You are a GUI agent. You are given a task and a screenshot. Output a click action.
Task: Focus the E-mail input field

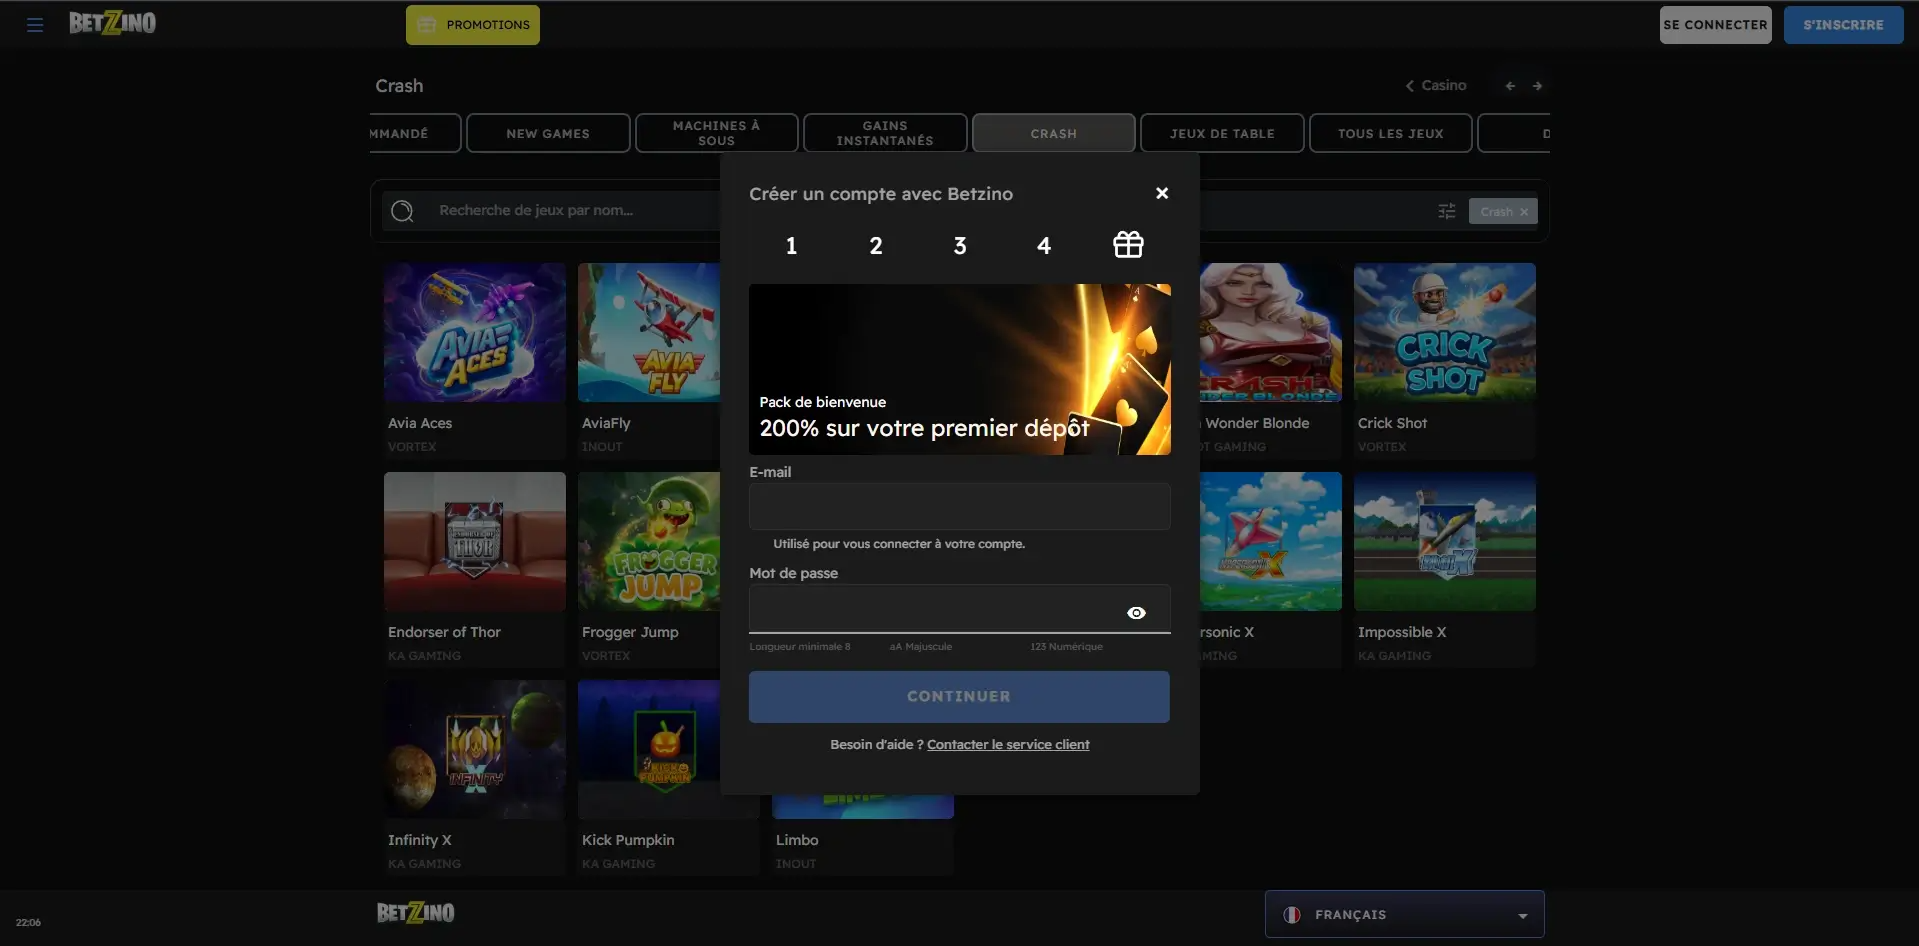click(959, 506)
